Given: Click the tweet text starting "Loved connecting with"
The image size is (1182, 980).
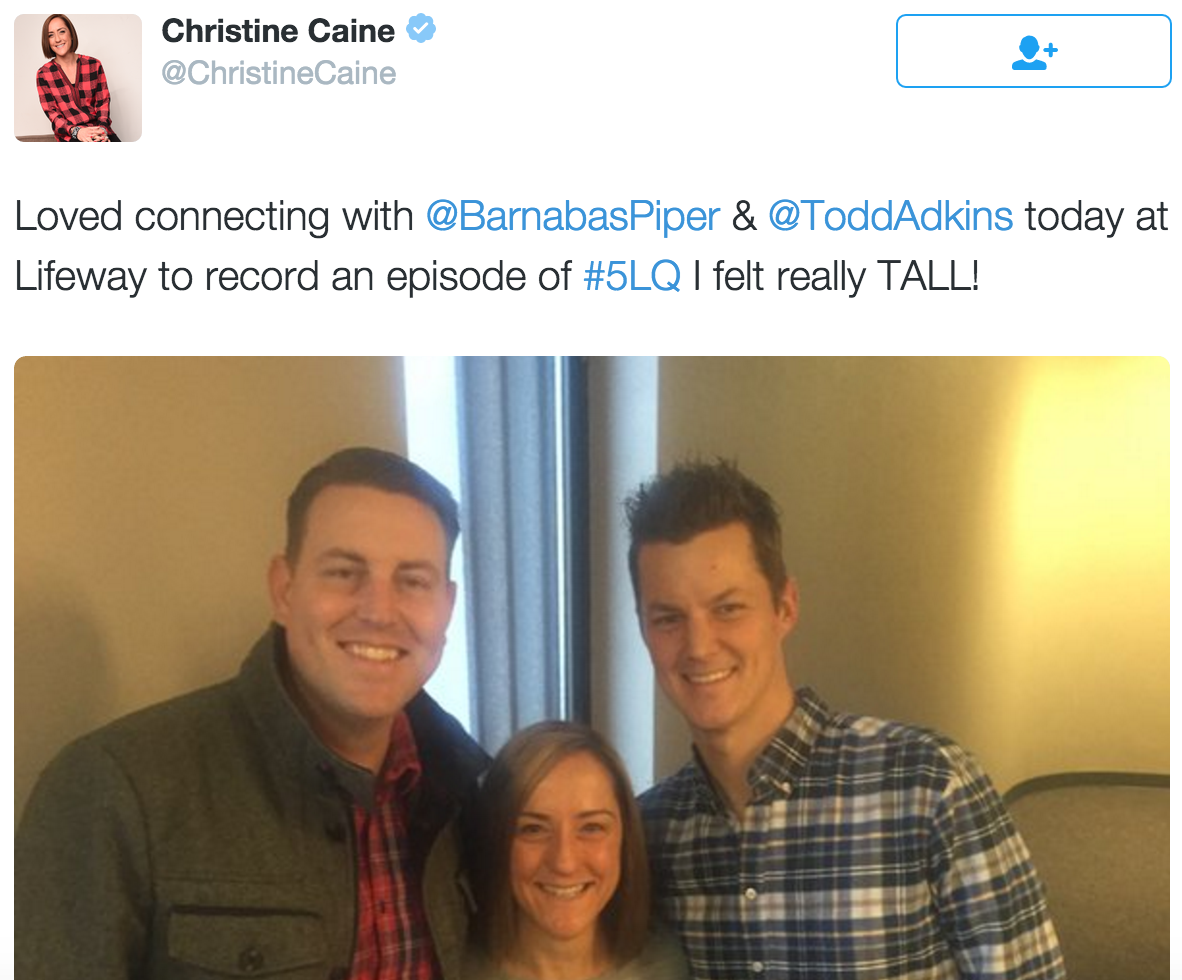Looking at the screenshot, I should click(591, 247).
